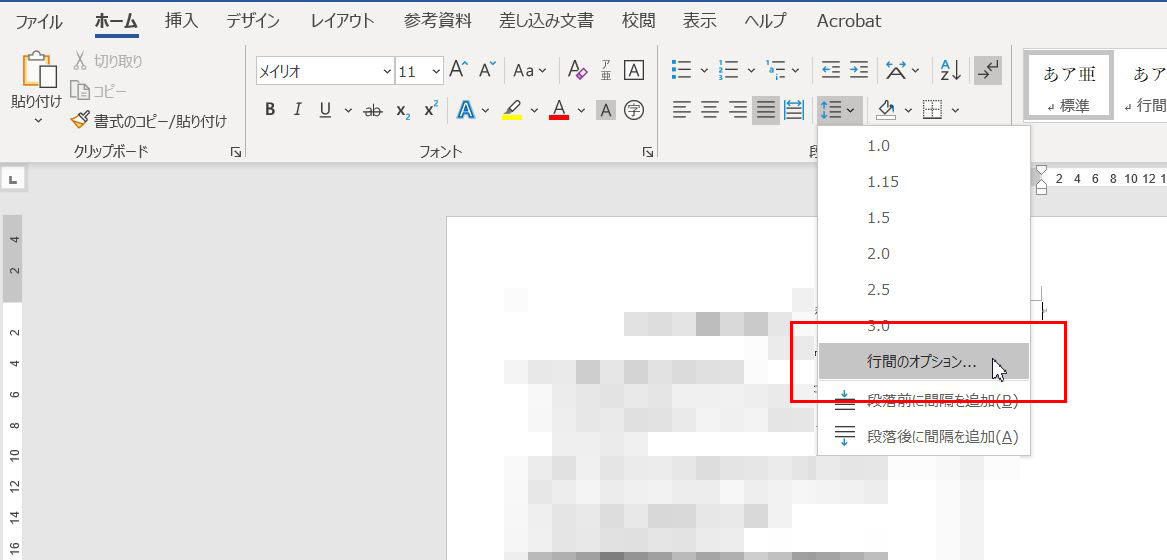Open the font name メイリオ dropdown
This screenshot has height=560, width=1167.
coord(387,72)
